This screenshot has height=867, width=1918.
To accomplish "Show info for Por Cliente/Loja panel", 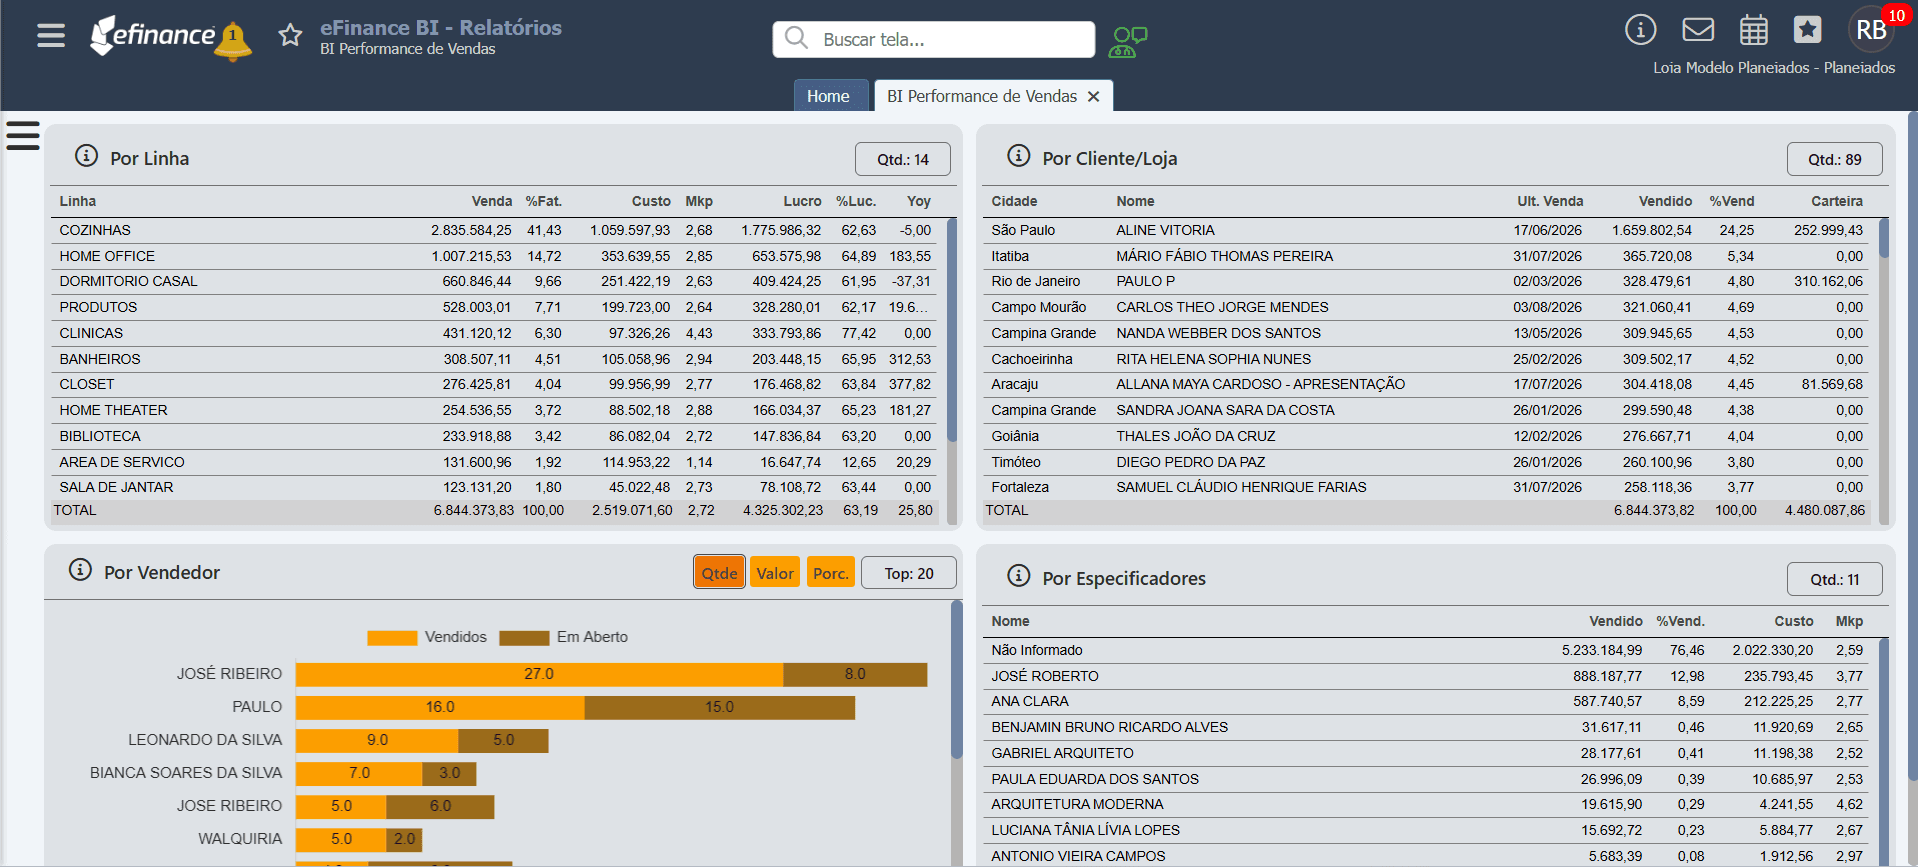I will tap(1019, 156).
